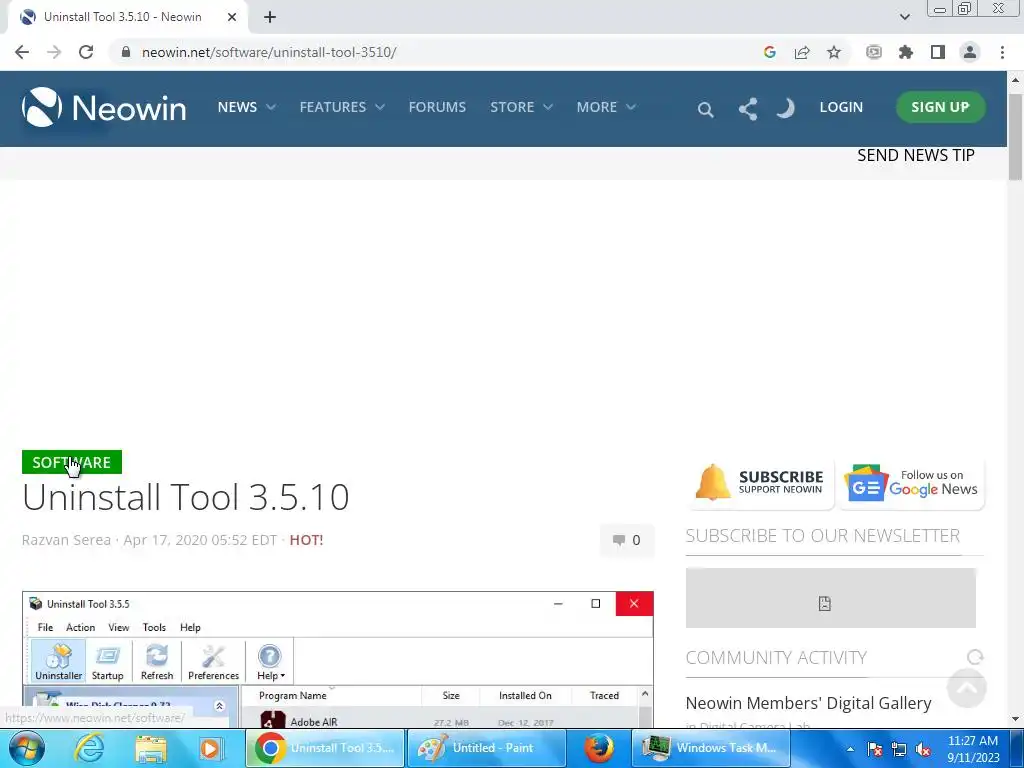The height and width of the screenshot is (768, 1024).
Task: Bookmark this page with the star icon
Action: [833, 52]
